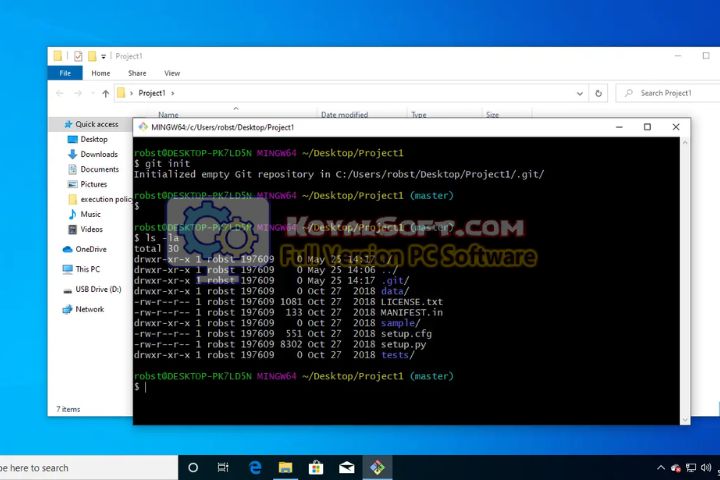Select Network in navigation pane
This screenshot has width=720, height=480.
click(90, 309)
